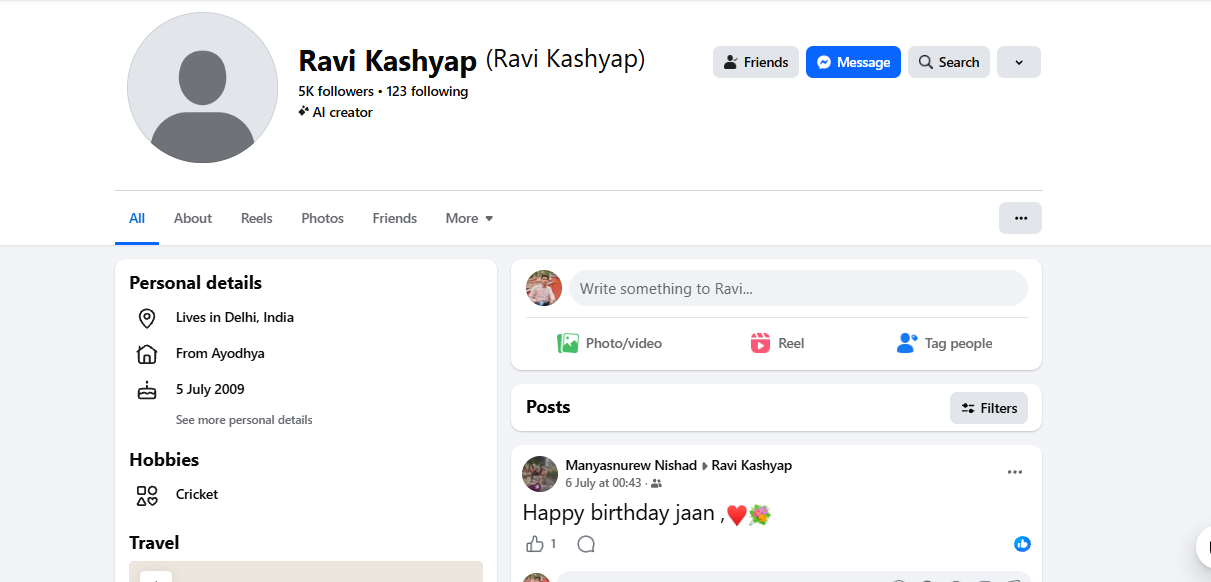This screenshot has width=1211, height=582.
Task: Go to the Reels tab
Action: (256, 218)
